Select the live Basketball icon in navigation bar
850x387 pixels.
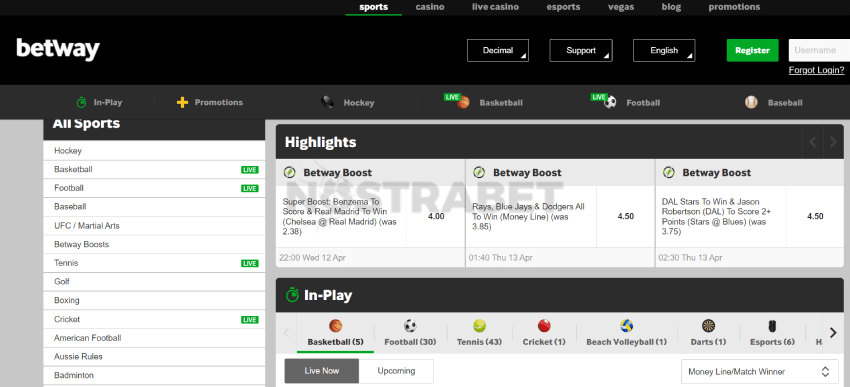coord(463,102)
